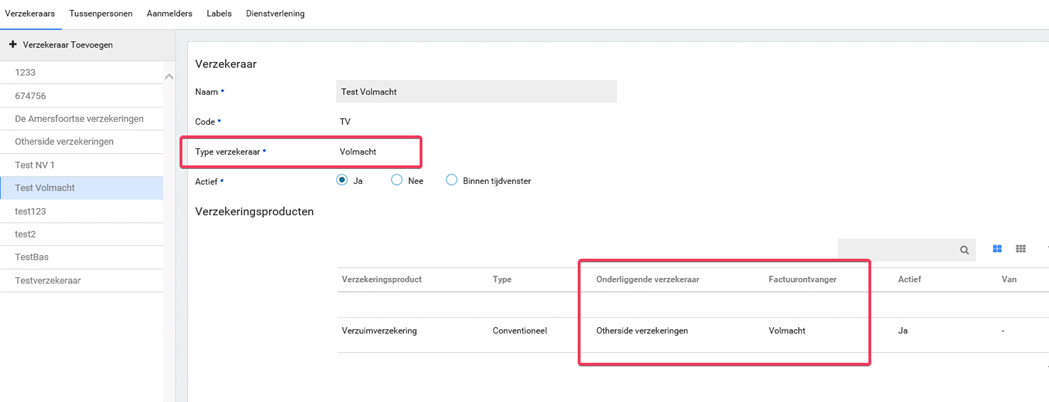The height and width of the screenshot is (402, 1049).
Task: Go to the Dienstverlening tab
Action: (x=275, y=14)
